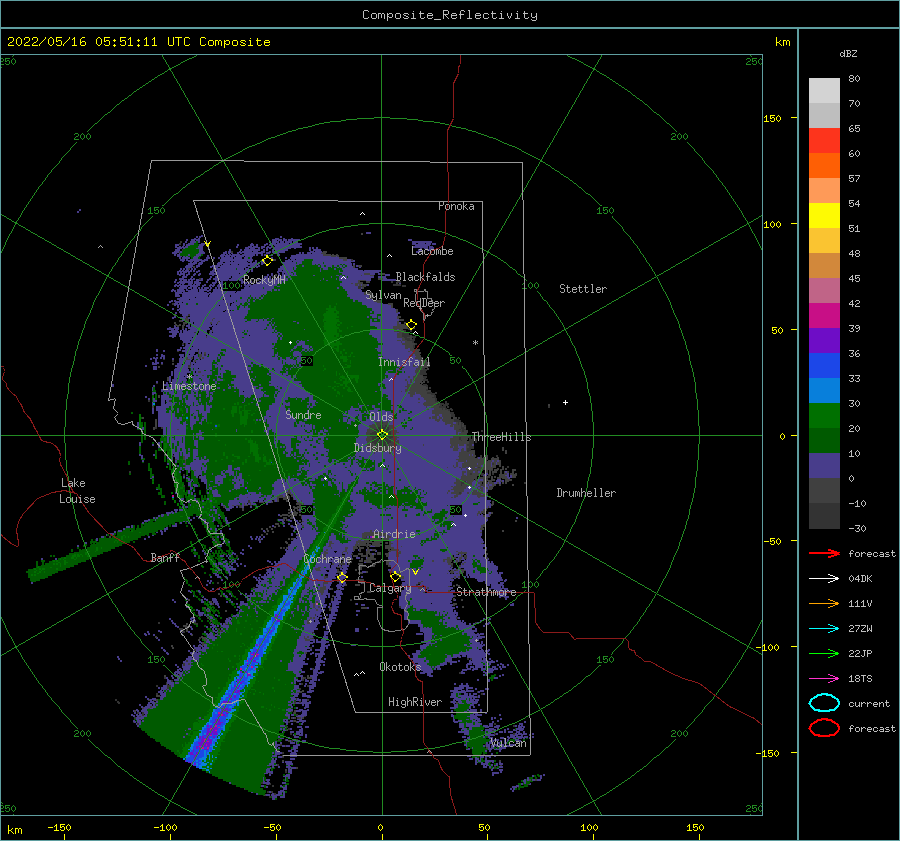Select the blue 33-36 dBZ swatch
This screenshot has height=841, width=900.
click(x=824, y=365)
